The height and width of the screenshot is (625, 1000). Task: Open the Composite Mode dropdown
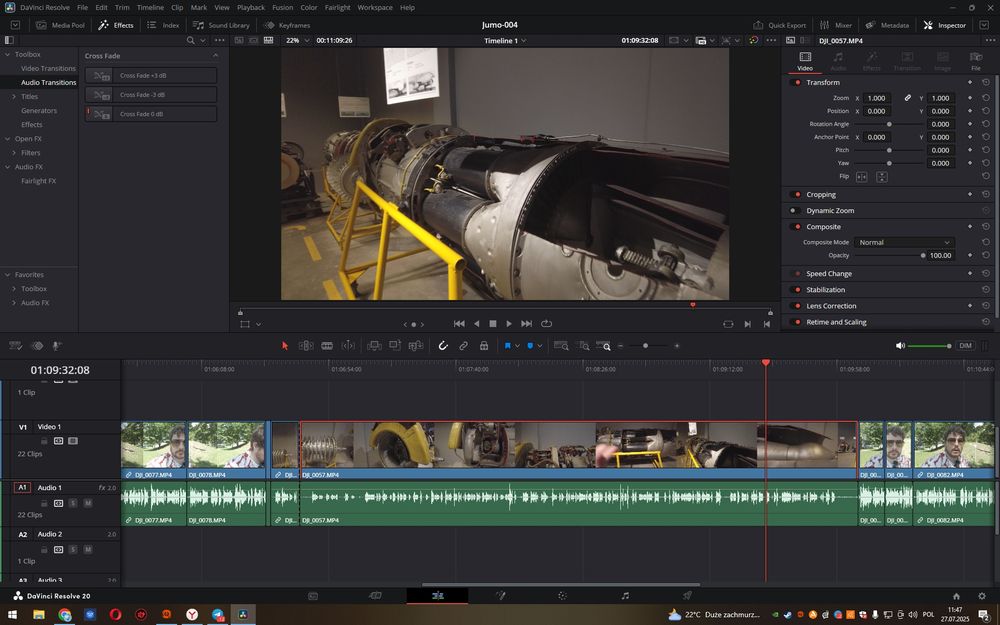click(x=904, y=242)
